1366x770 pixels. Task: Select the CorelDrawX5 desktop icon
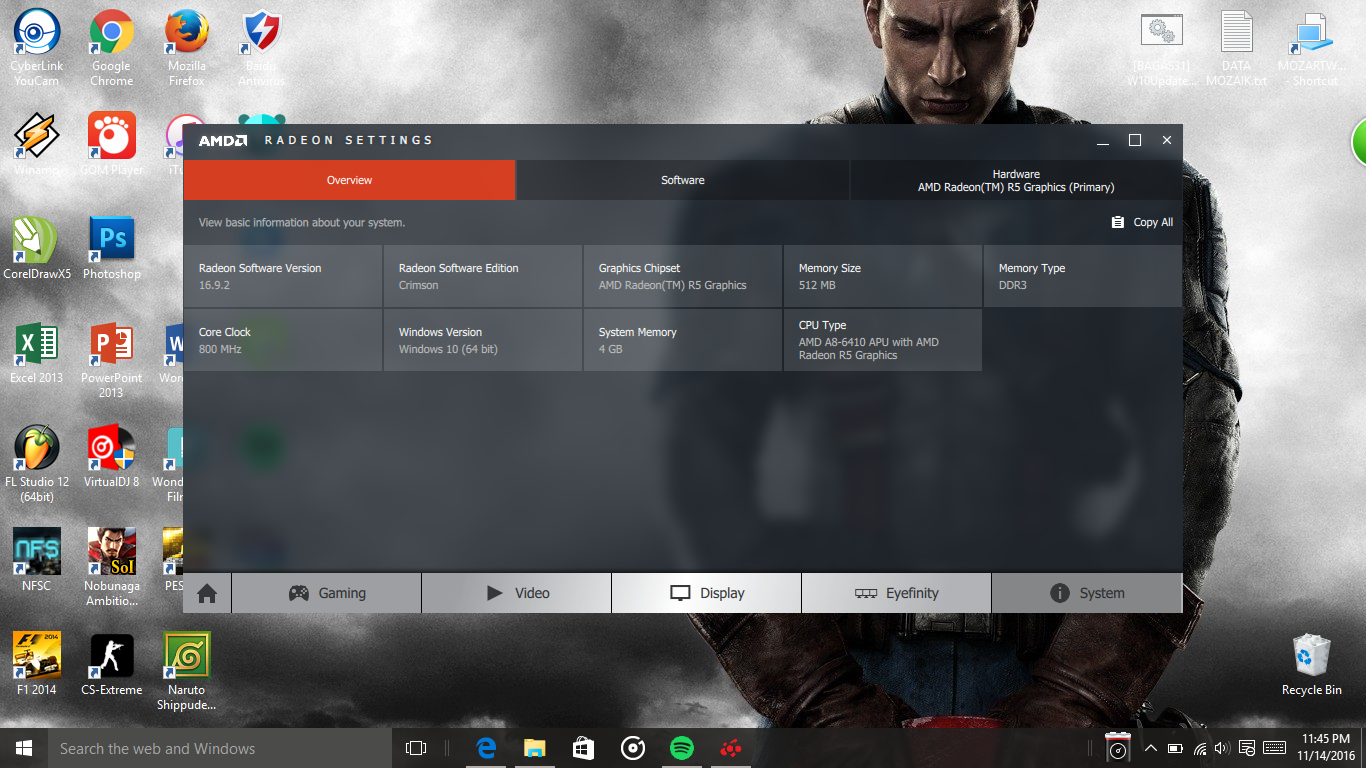(36, 247)
